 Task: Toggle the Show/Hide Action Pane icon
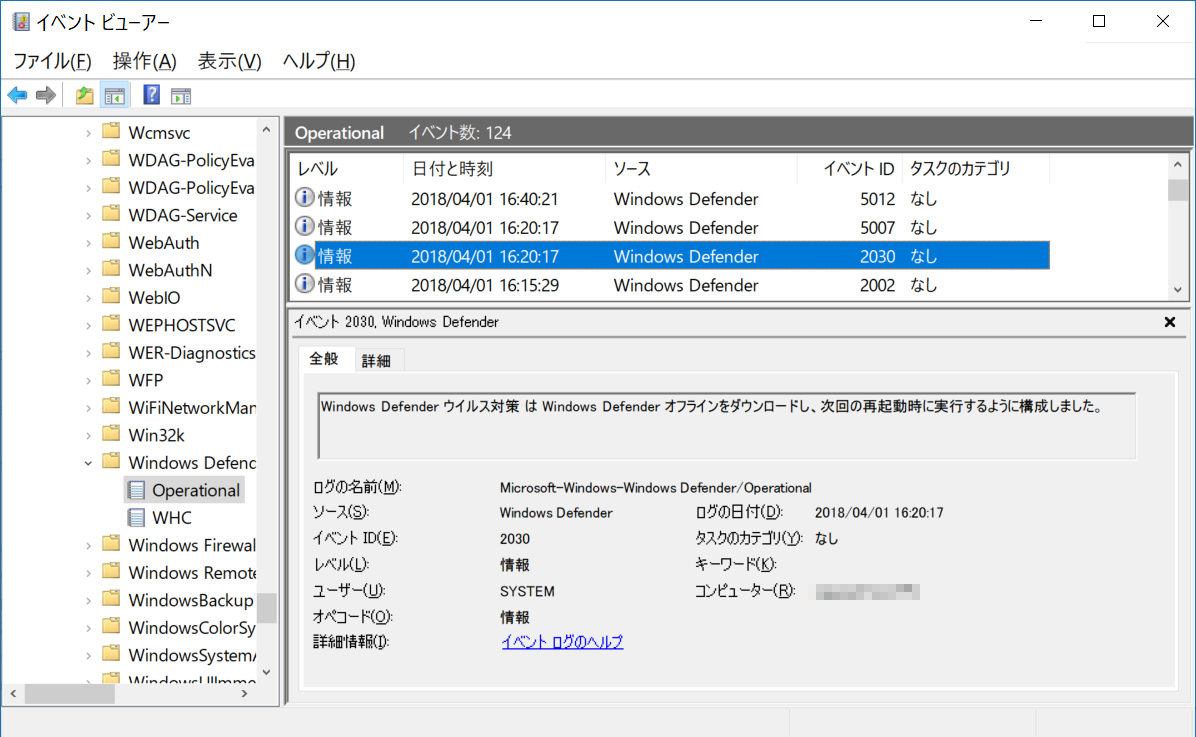181,96
